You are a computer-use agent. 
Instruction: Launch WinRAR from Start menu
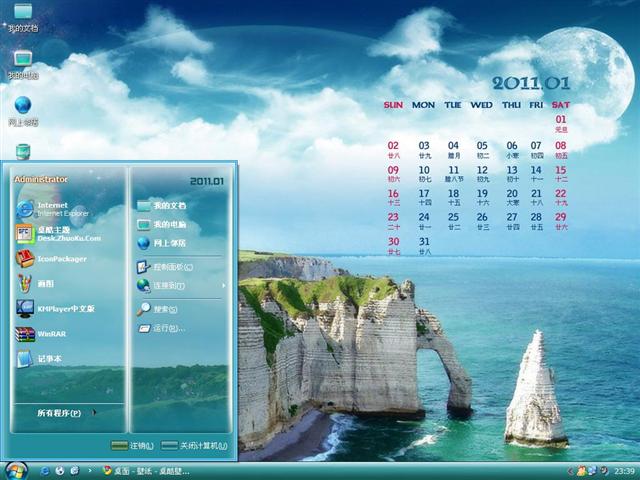point(41,334)
